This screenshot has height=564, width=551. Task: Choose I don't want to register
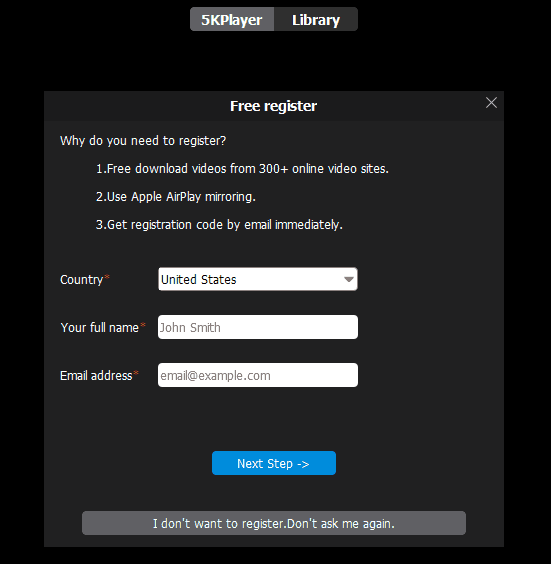tap(274, 523)
